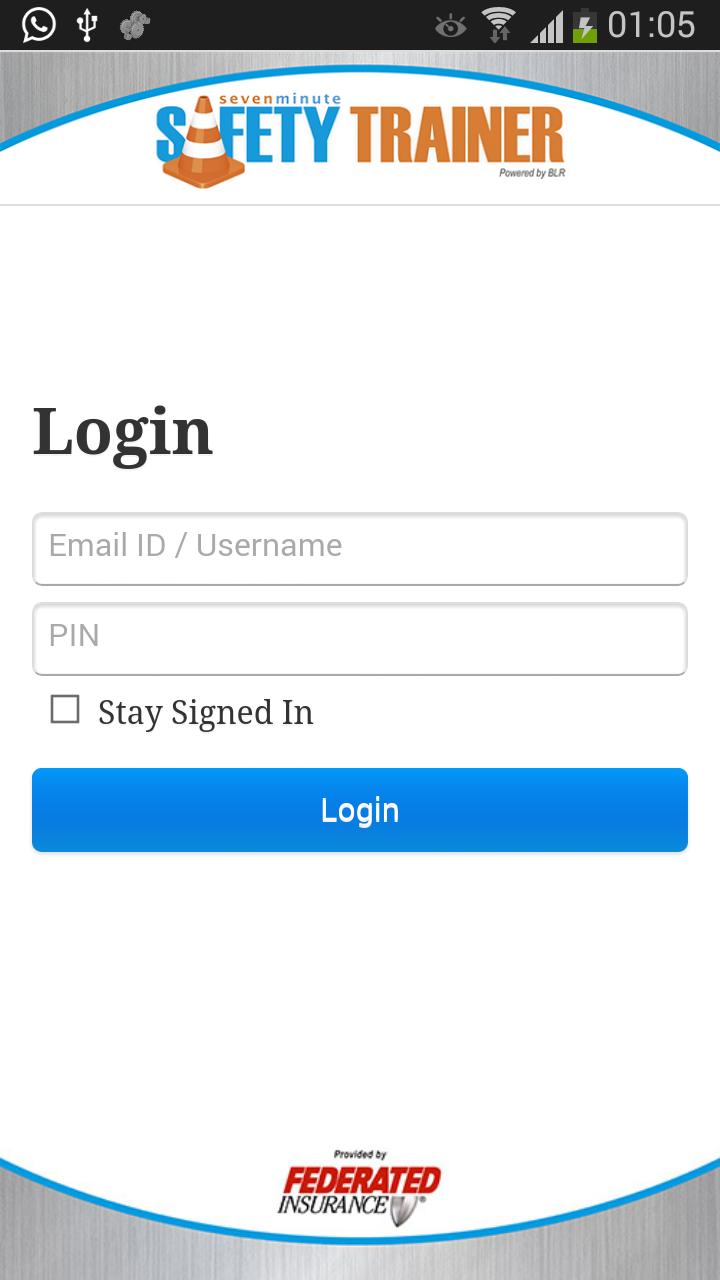Focus the Email ID / Username field

click(360, 548)
